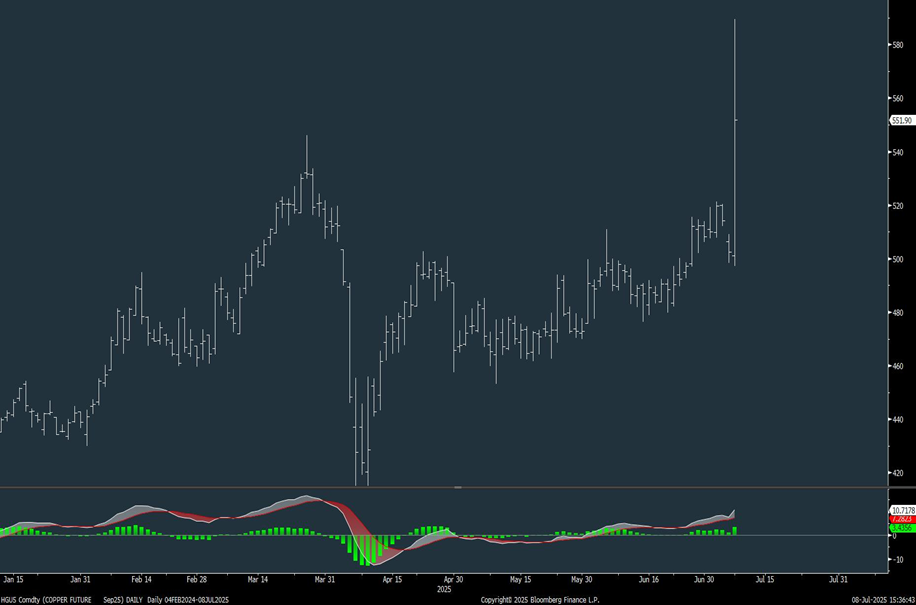Select the 420 price axis label
The width and height of the screenshot is (916, 605).
[898, 473]
